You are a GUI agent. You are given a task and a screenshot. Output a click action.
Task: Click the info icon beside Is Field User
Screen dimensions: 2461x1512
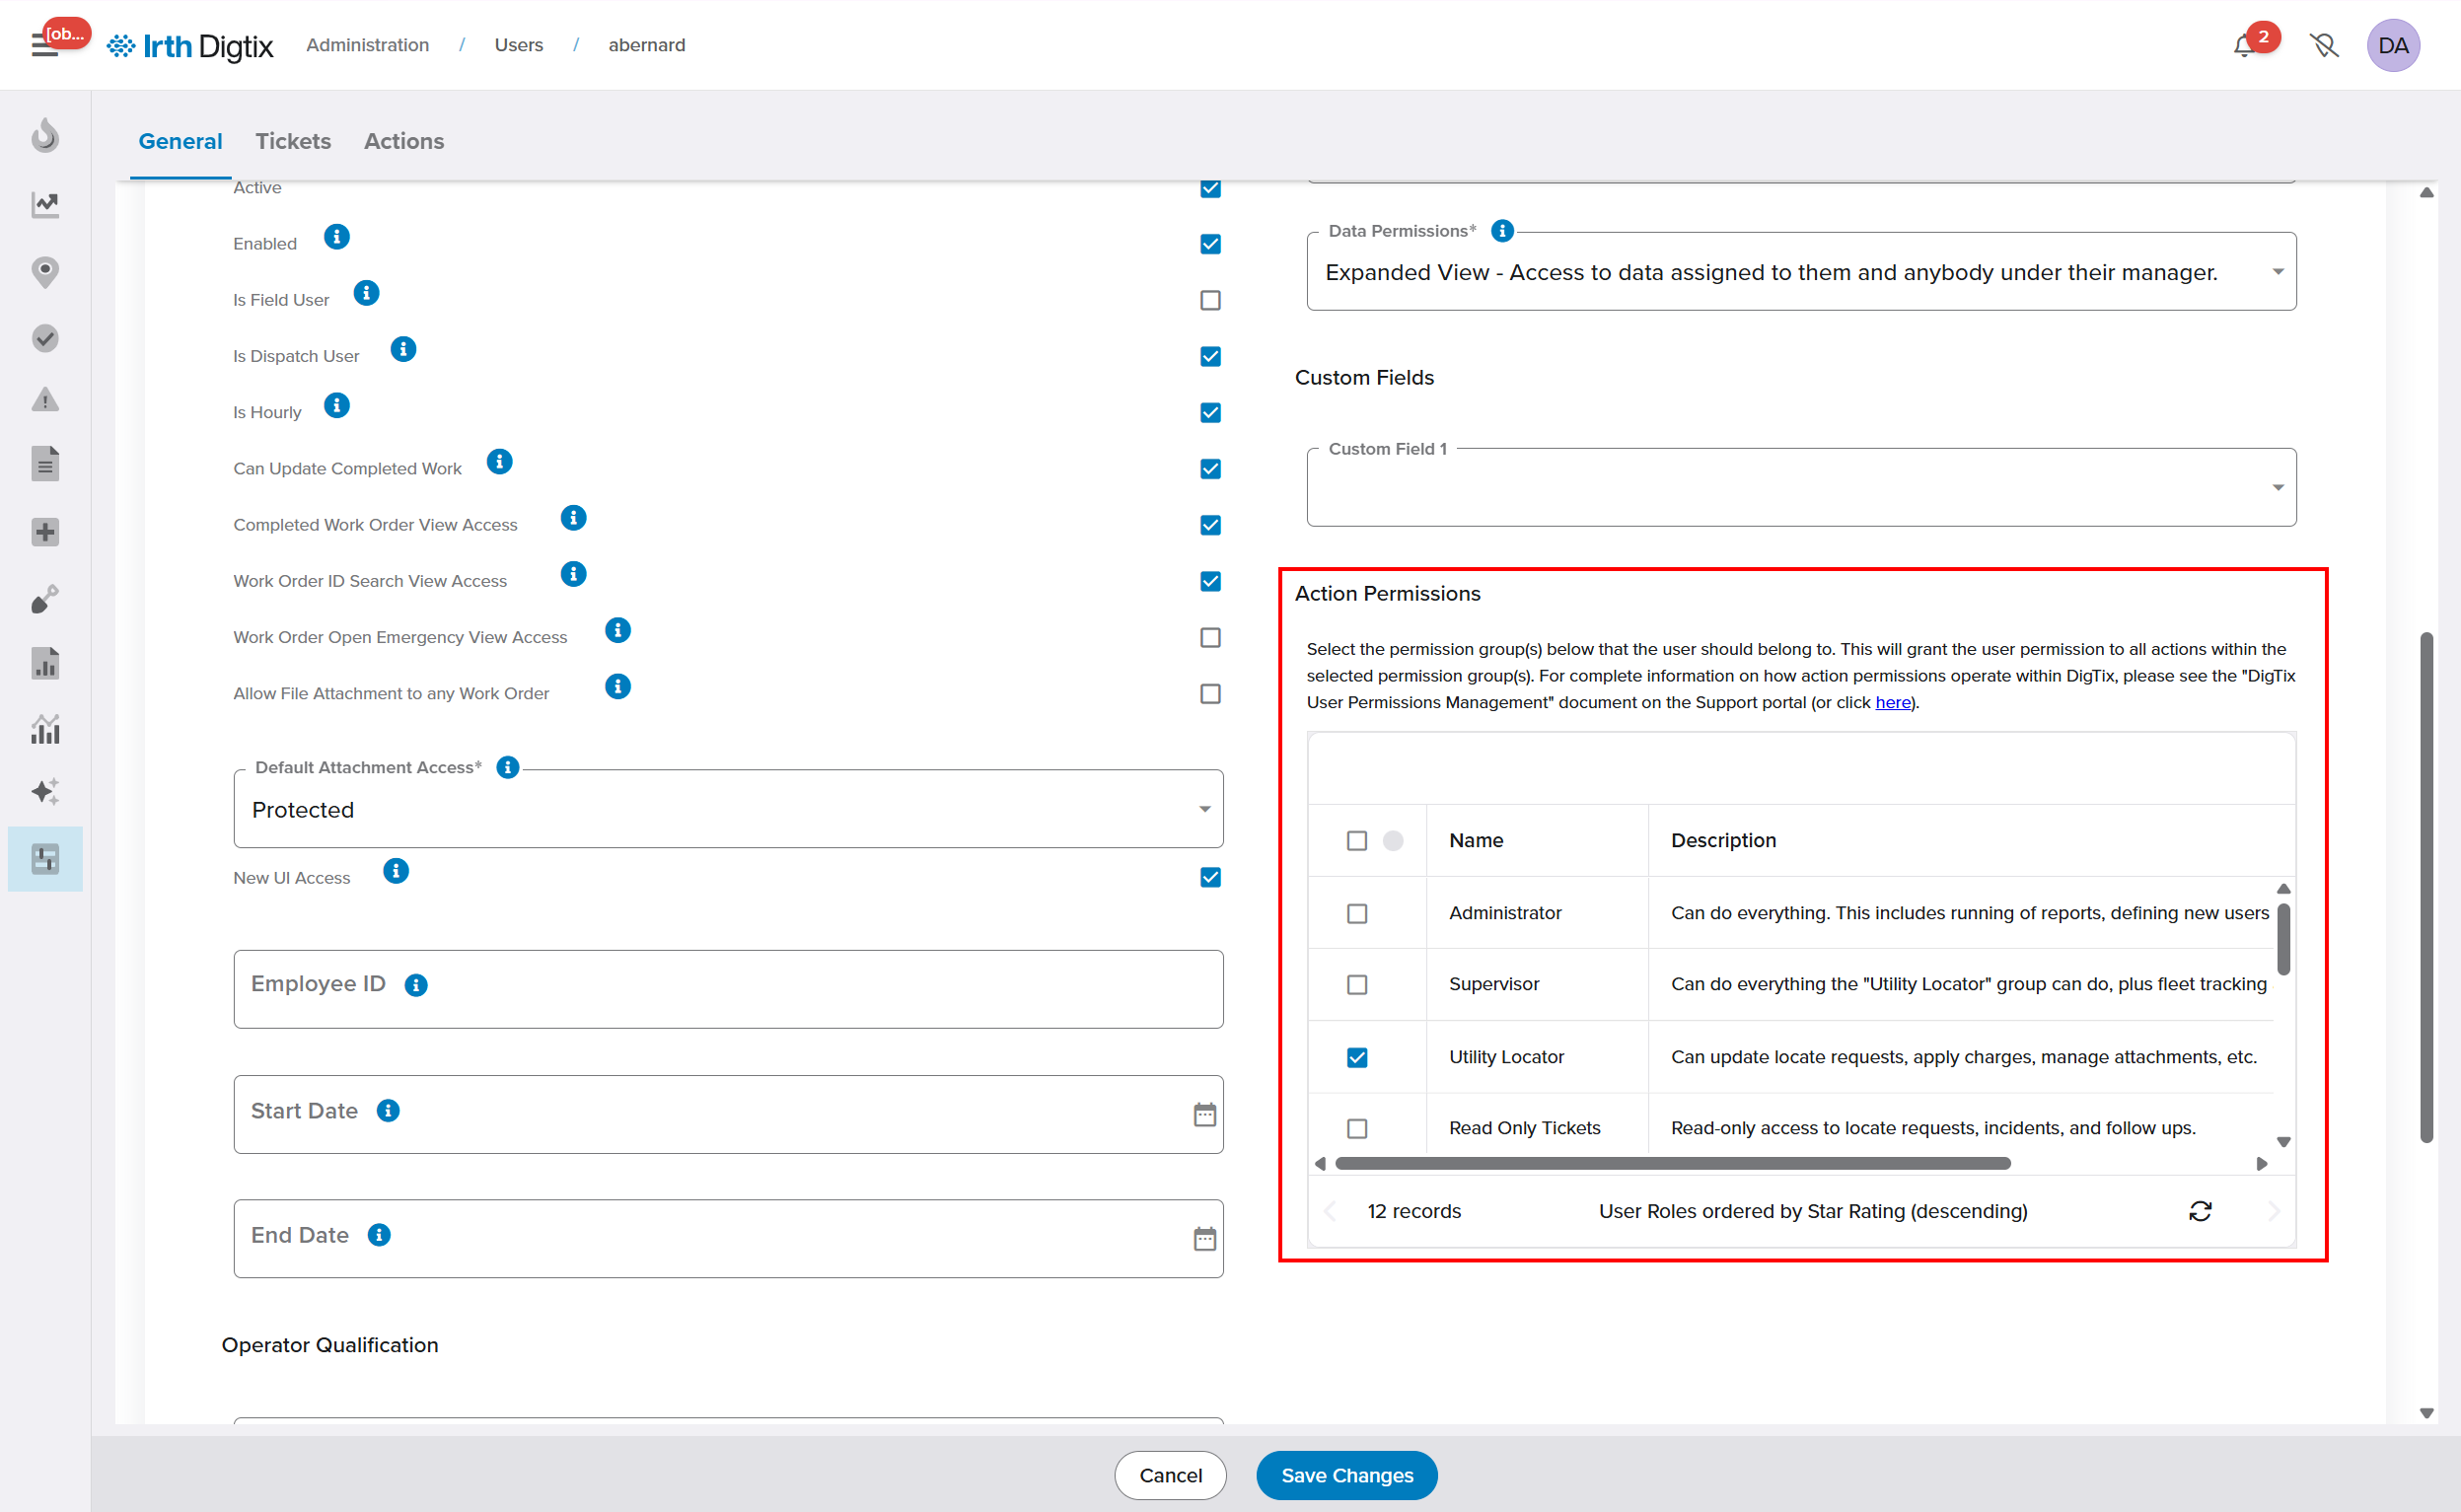pos(366,293)
